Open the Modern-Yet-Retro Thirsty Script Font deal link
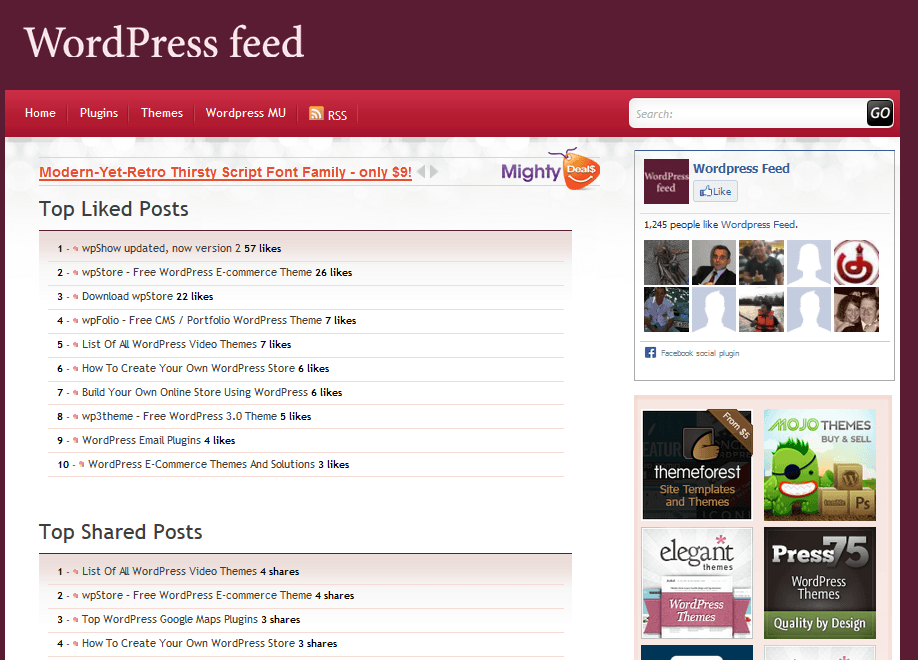The image size is (918, 660). (x=225, y=172)
